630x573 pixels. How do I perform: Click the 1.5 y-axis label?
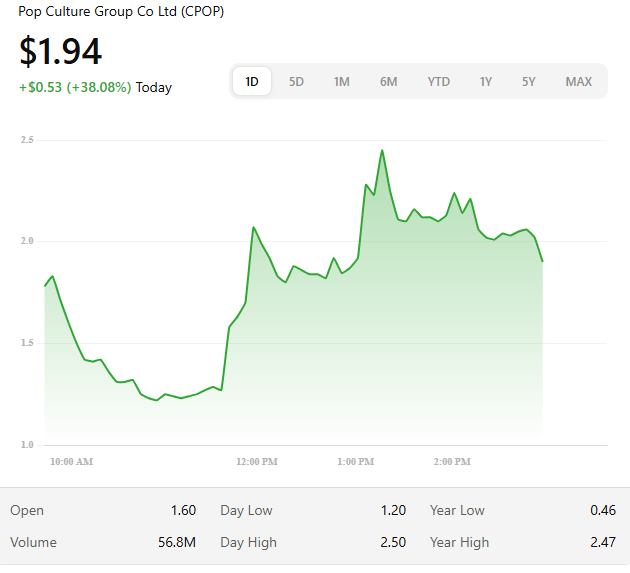(27, 343)
